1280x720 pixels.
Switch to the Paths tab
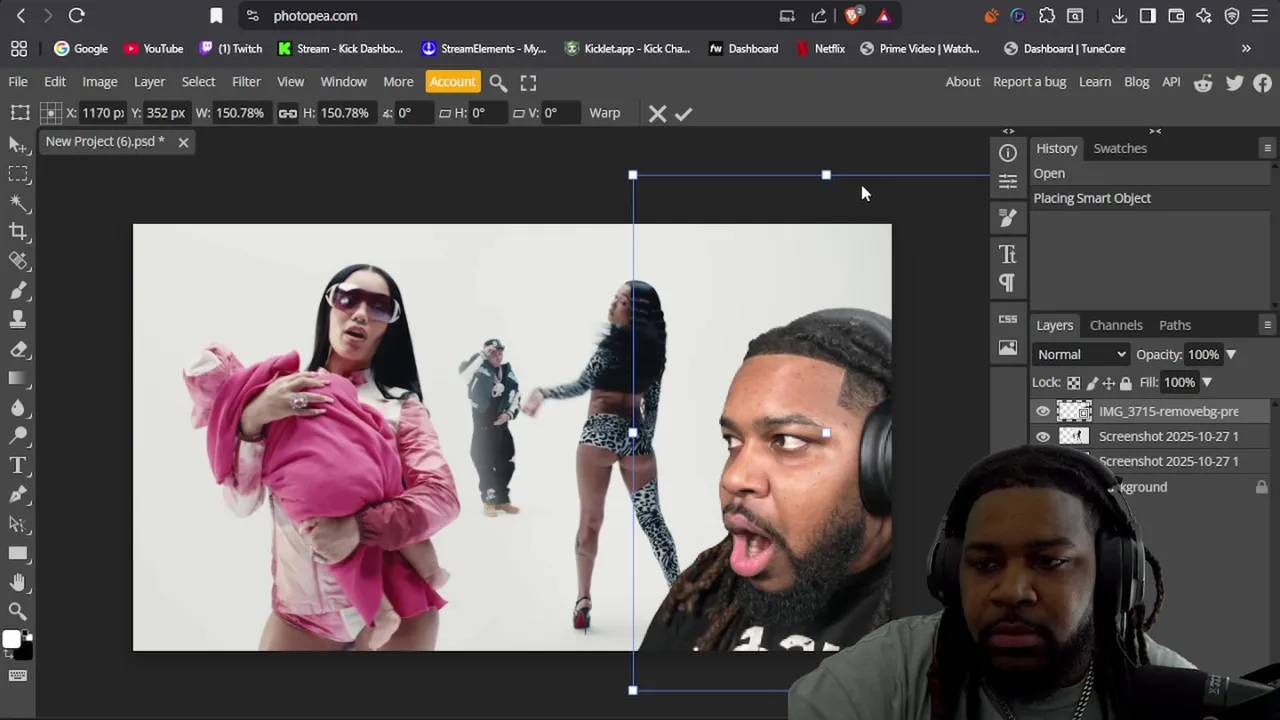pyautogui.click(x=1175, y=325)
